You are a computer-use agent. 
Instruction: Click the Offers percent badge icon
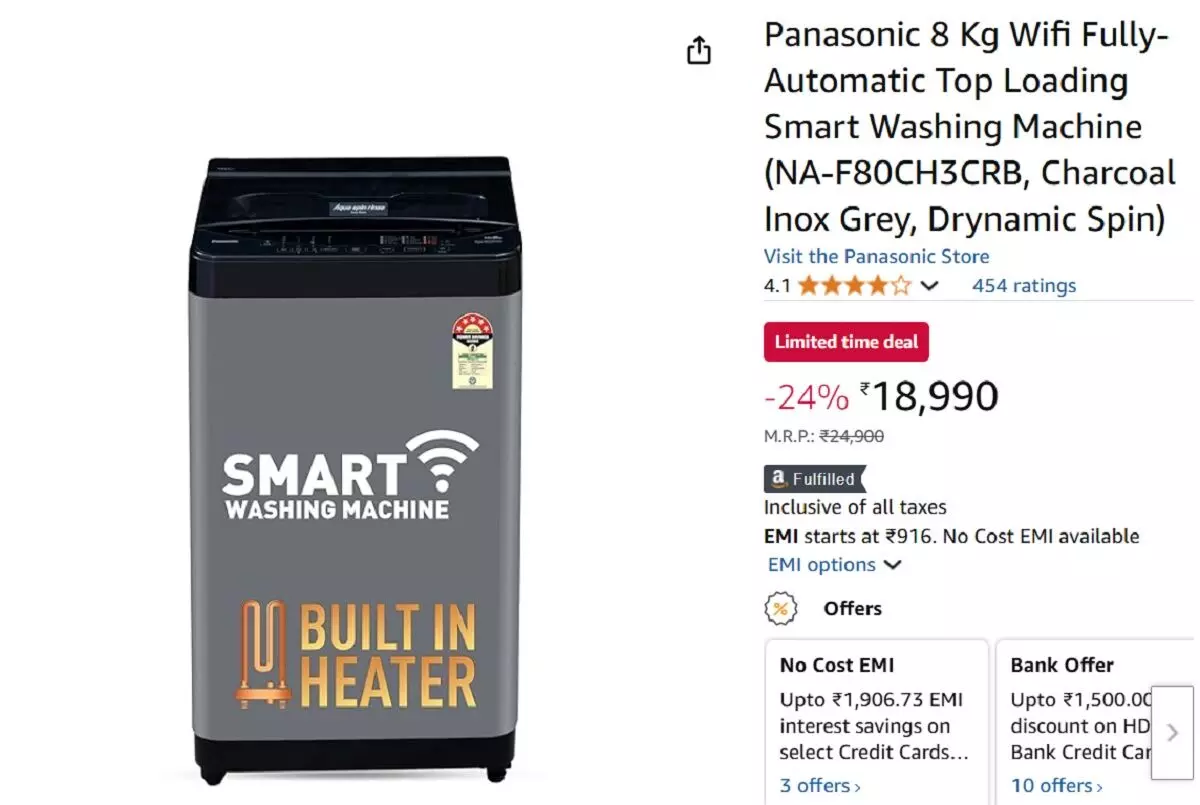click(x=781, y=608)
